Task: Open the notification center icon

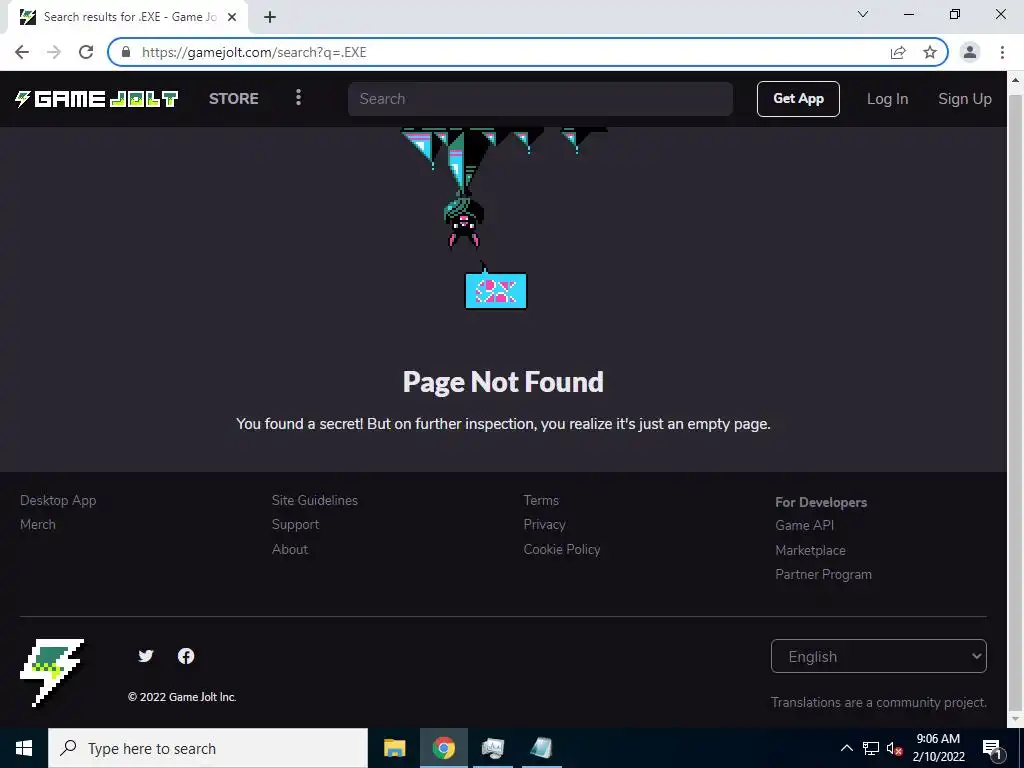Action: tap(992, 749)
